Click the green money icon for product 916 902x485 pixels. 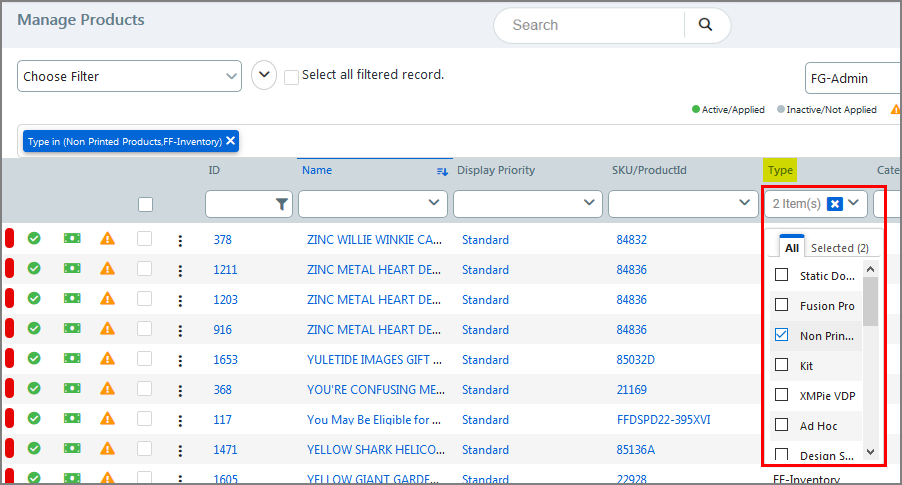coord(72,329)
